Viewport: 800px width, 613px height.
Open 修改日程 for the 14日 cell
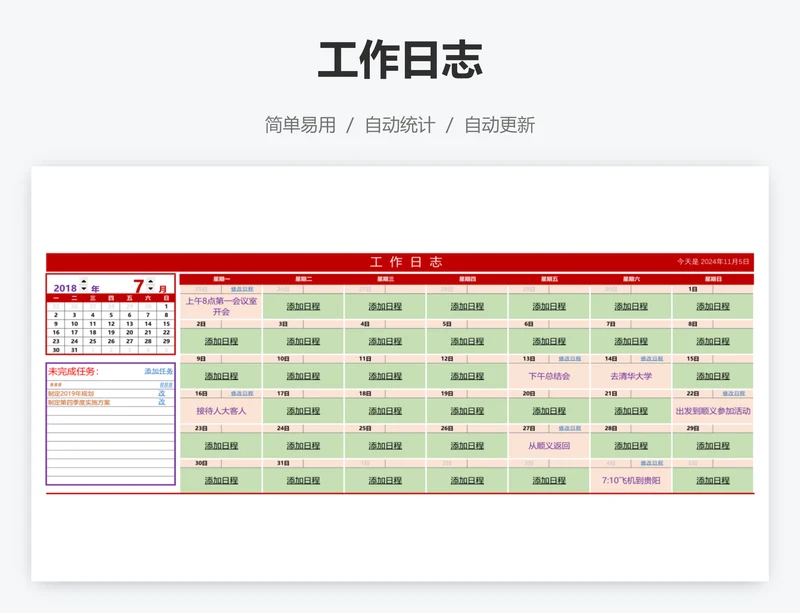652,359
